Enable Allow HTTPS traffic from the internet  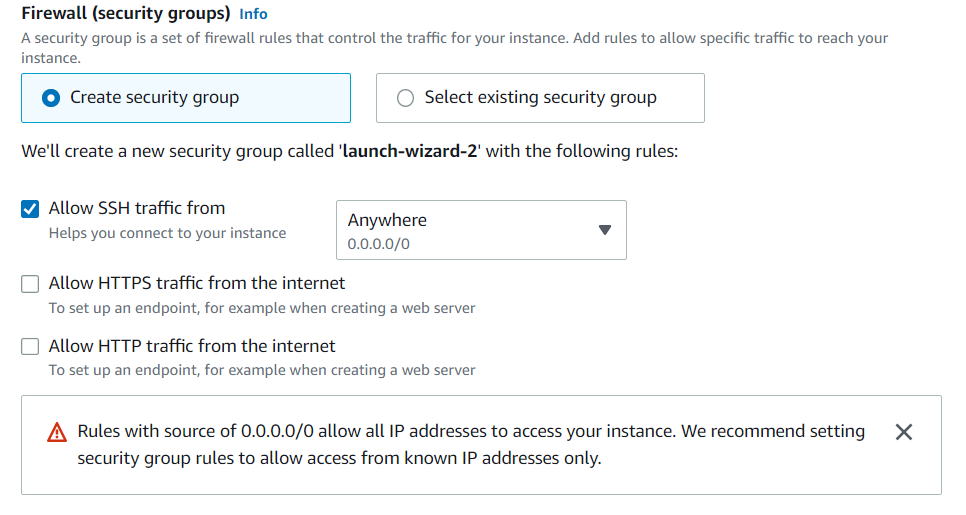(x=30, y=284)
